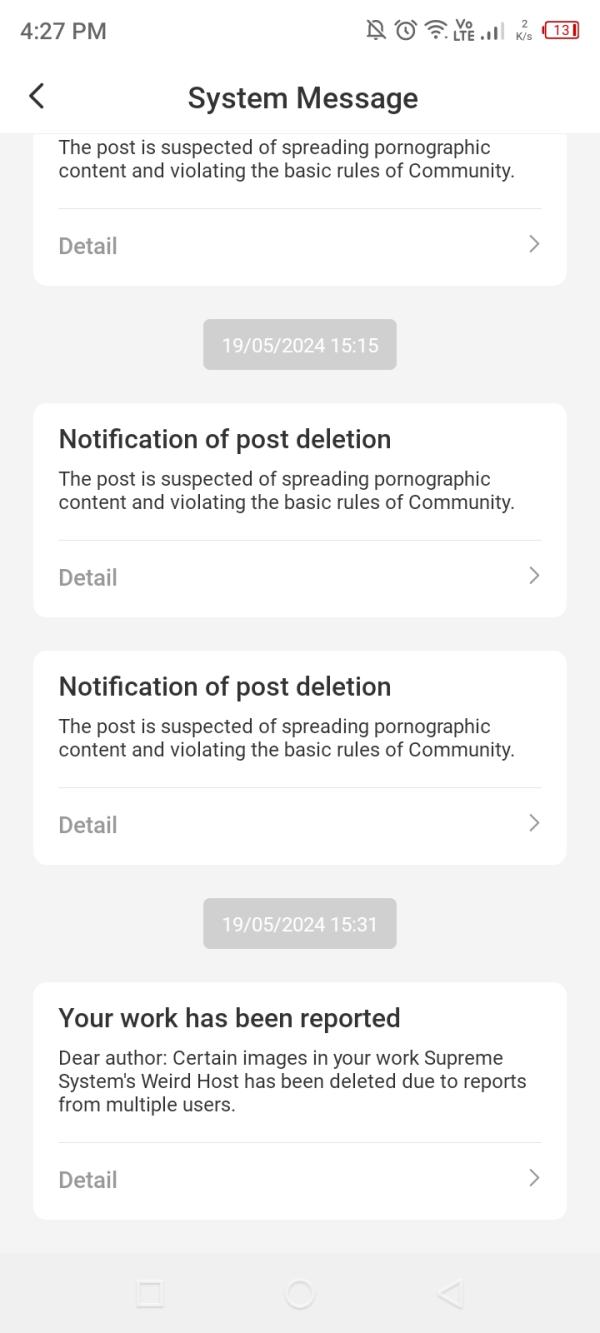This screenshot has width=600, height=1333.
Task: Tap the System Message page title
Action: [x=302, y=98]
